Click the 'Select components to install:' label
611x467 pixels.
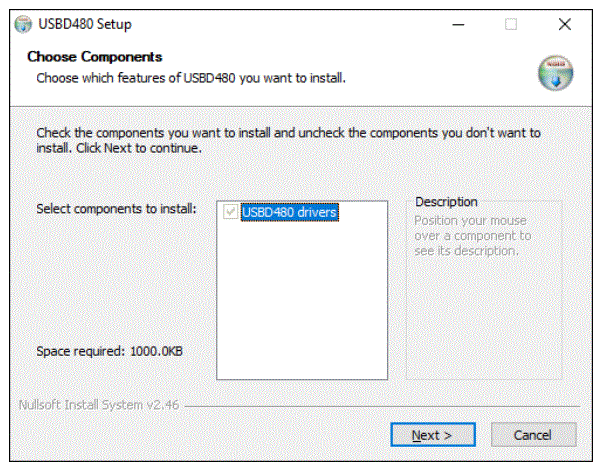tap(116, 209)
